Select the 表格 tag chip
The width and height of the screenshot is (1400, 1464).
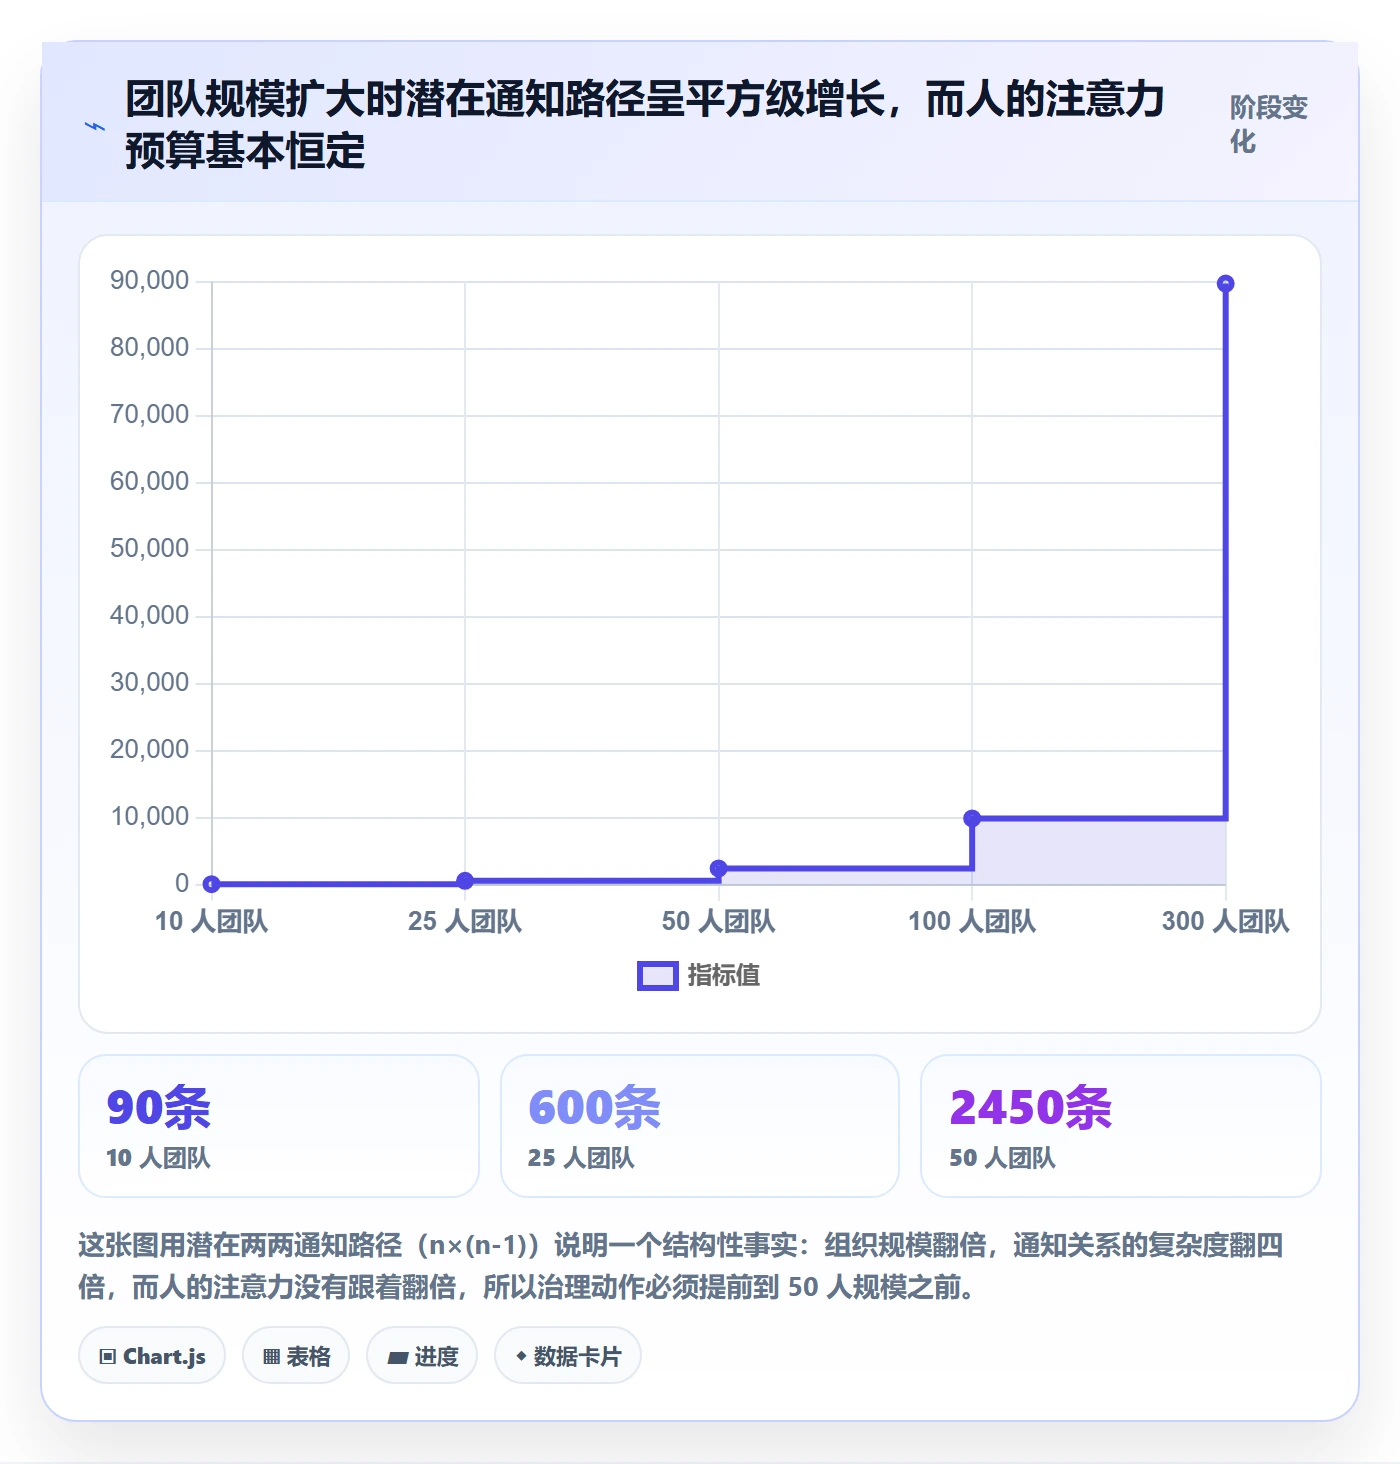(296, 1356)
